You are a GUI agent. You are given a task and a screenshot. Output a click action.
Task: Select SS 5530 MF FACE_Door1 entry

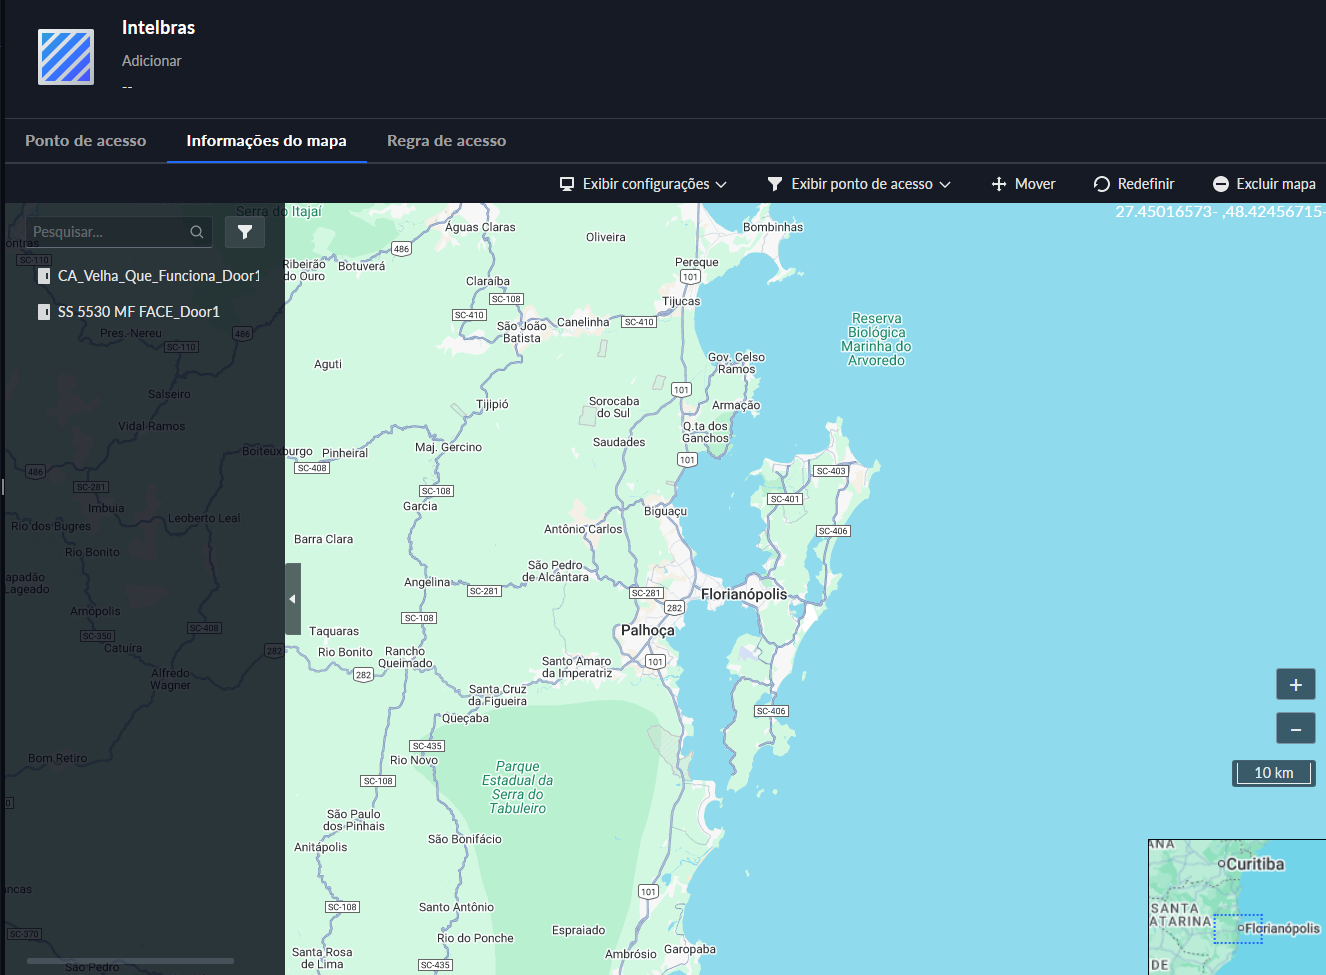(138, 312)
